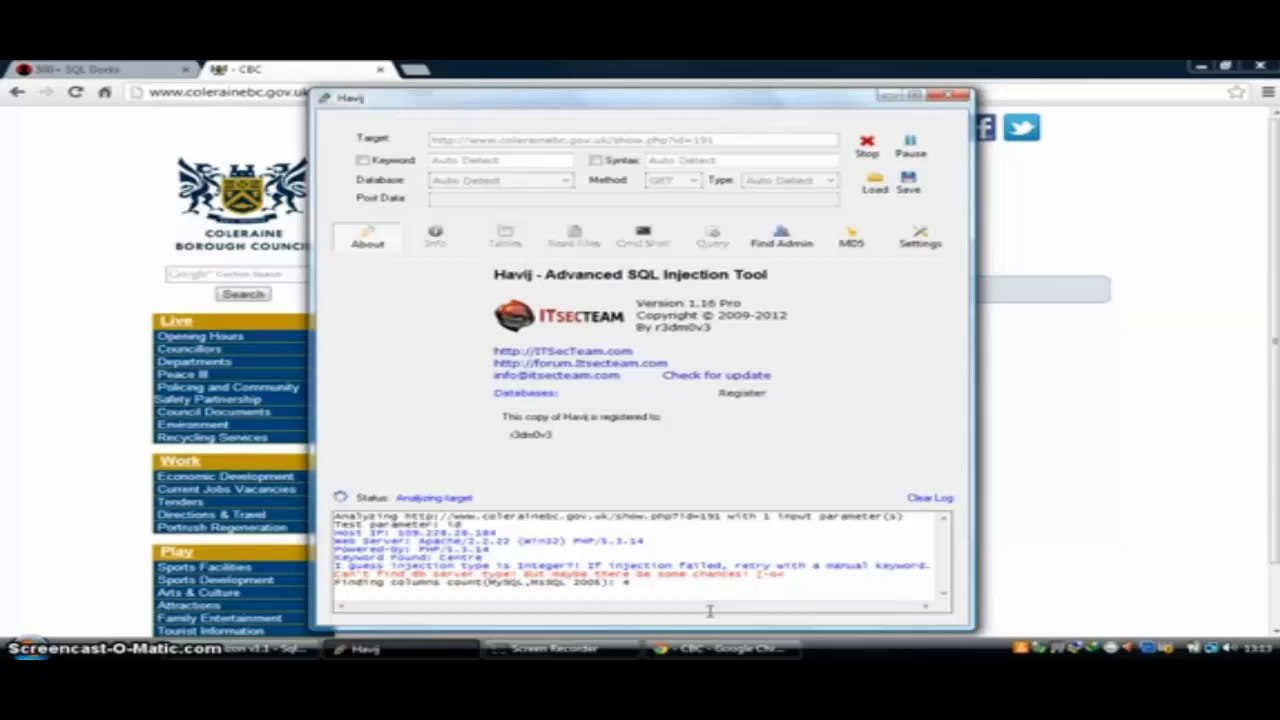1280x720 pixels.
Task: Click the Register label
Action: (x=742, y=393)
